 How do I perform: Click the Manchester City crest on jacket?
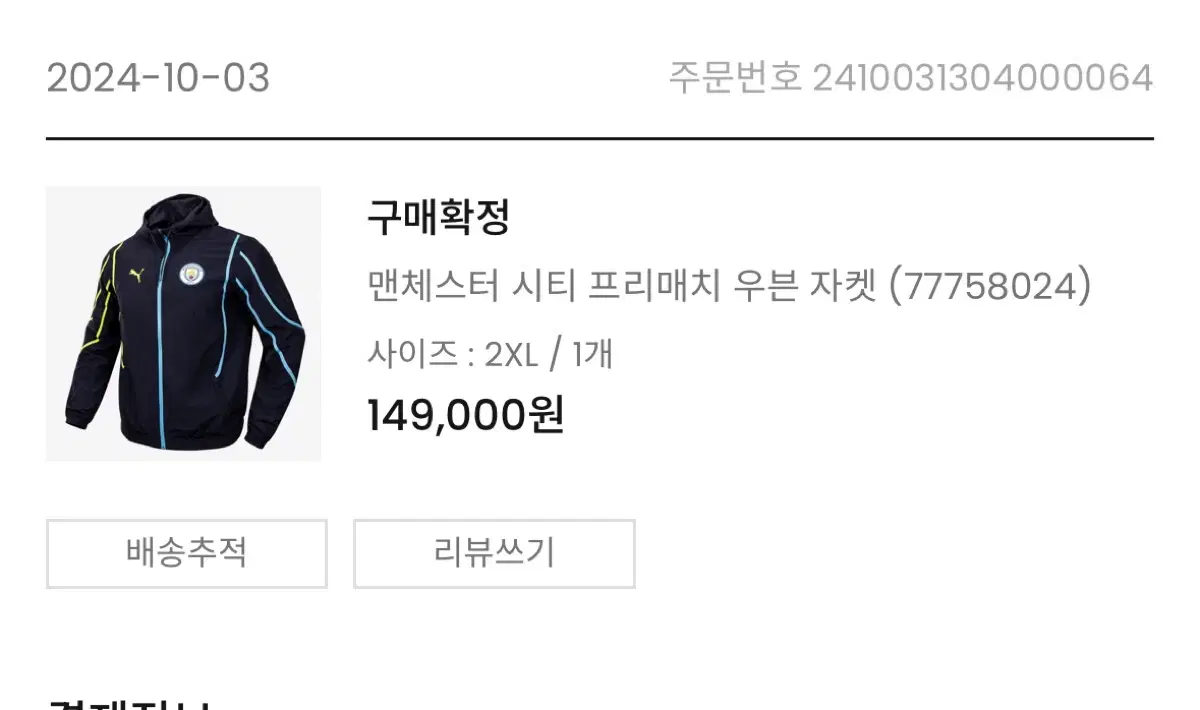coord(190,273)
